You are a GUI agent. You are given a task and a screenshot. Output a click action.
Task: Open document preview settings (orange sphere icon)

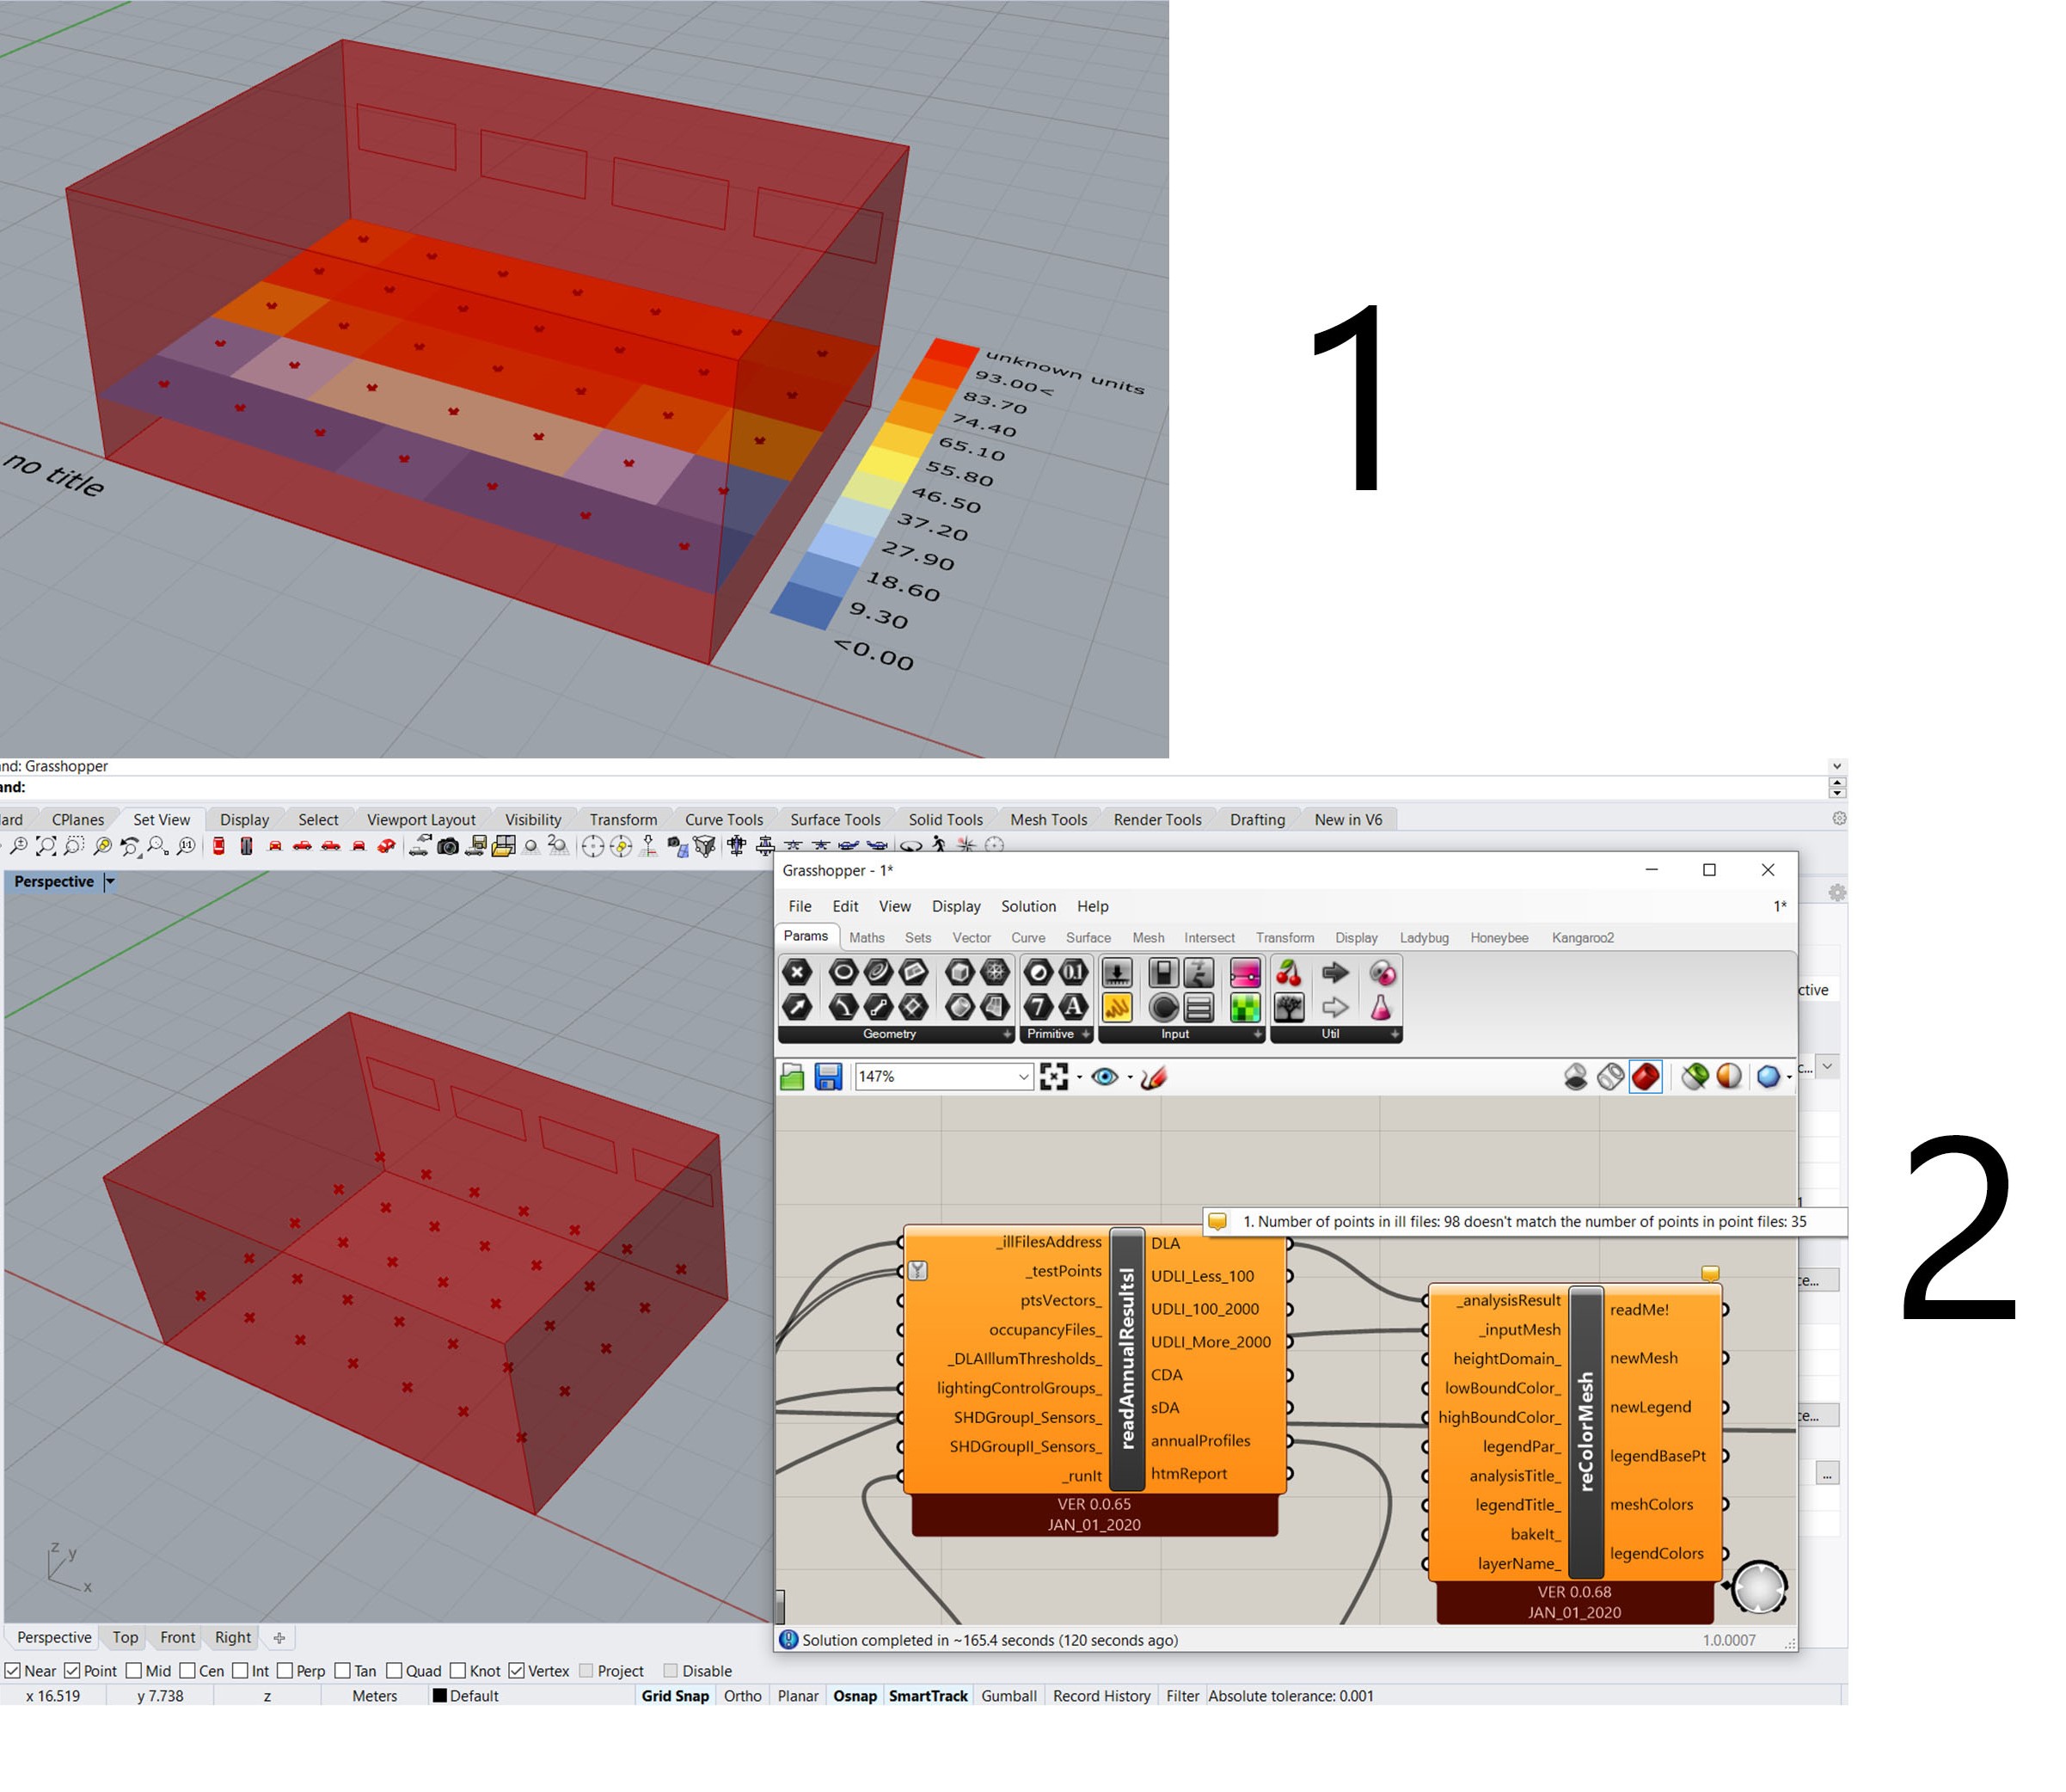[x=1729, y=1077]
